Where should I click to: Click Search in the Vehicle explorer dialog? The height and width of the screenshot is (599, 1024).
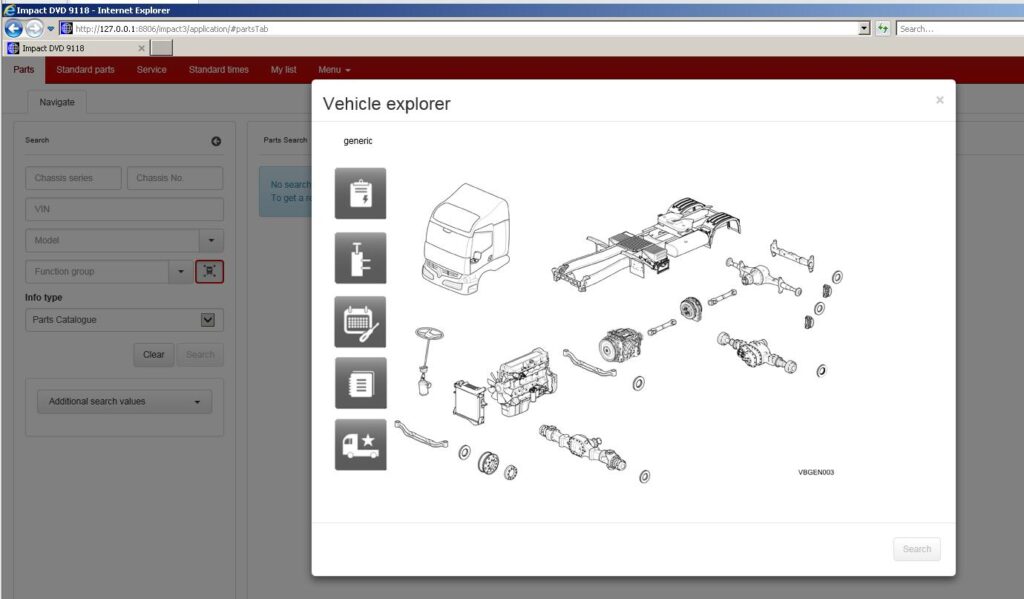click(916, 548)
